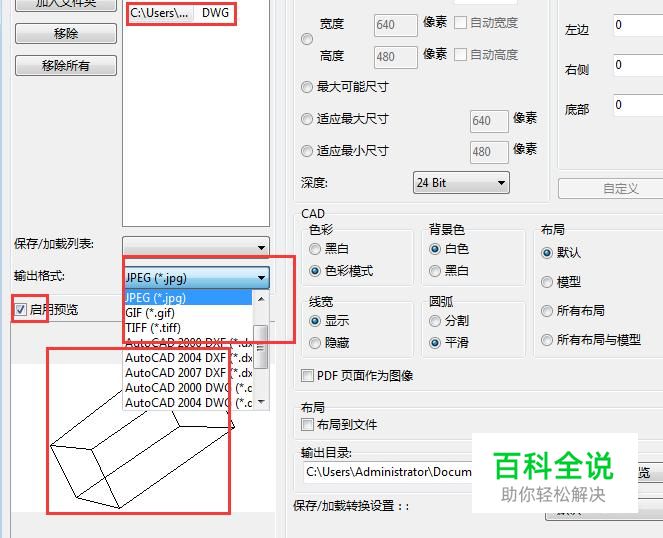Select 布局 默认 radio button

(547, 253)
